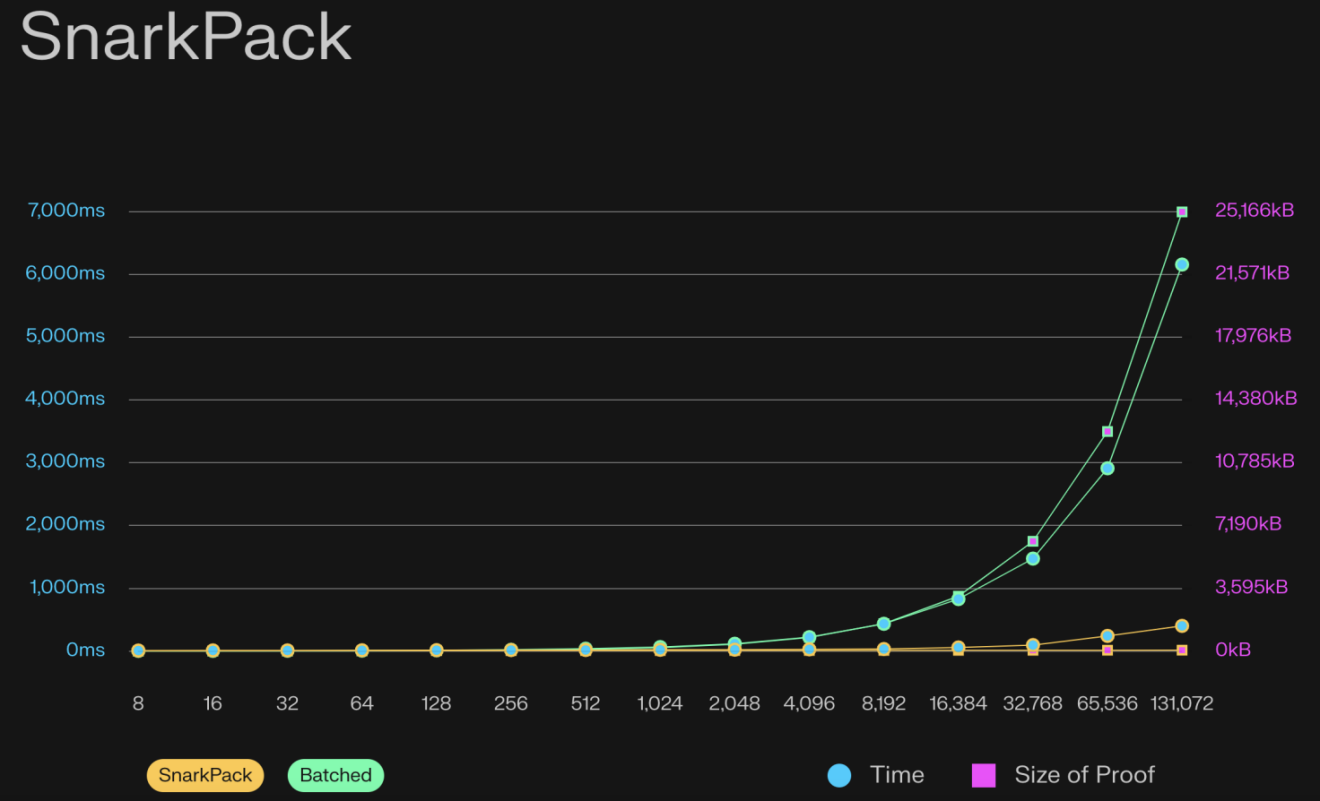Click the magenta Size of Proof square
Screen dimensions: 1320x801
[984, 775]
